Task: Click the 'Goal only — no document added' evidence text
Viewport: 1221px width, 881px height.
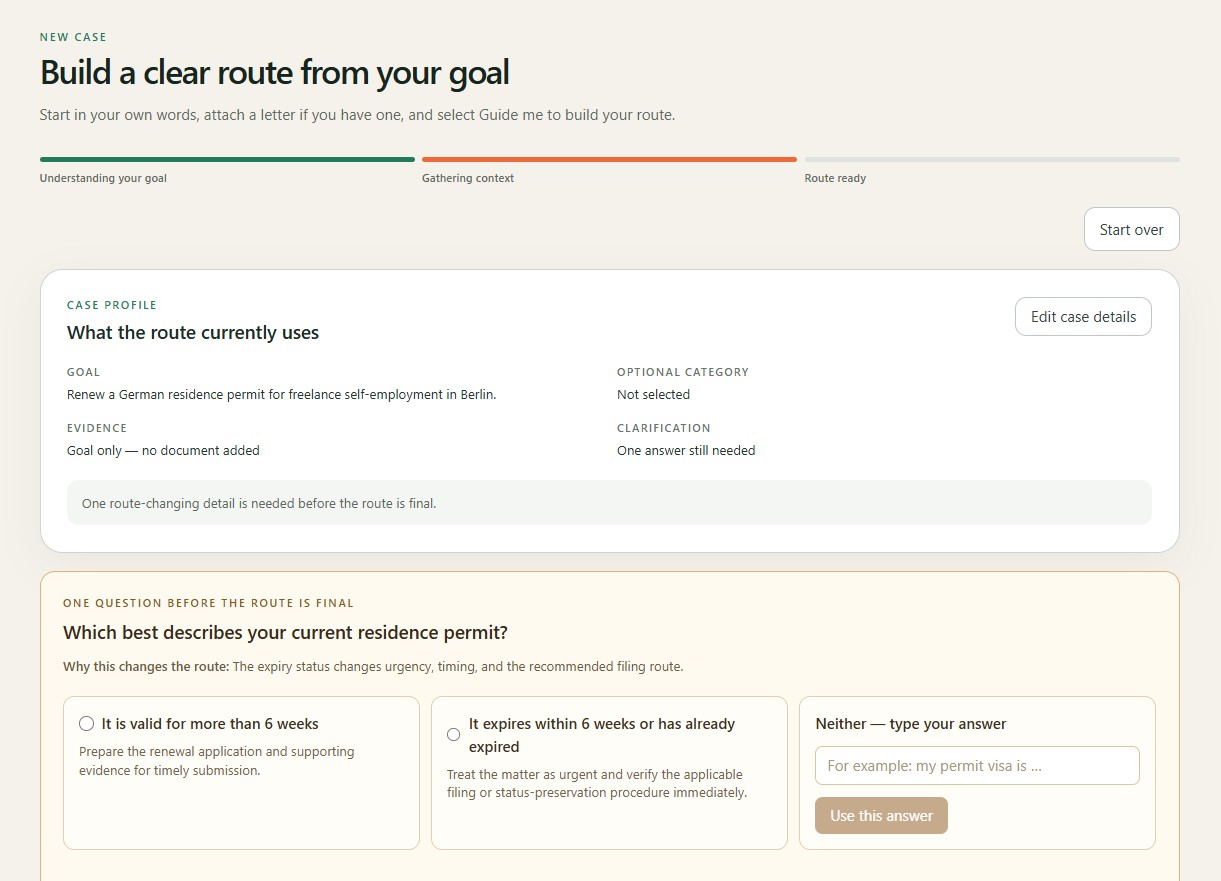Action: [163, 451]
